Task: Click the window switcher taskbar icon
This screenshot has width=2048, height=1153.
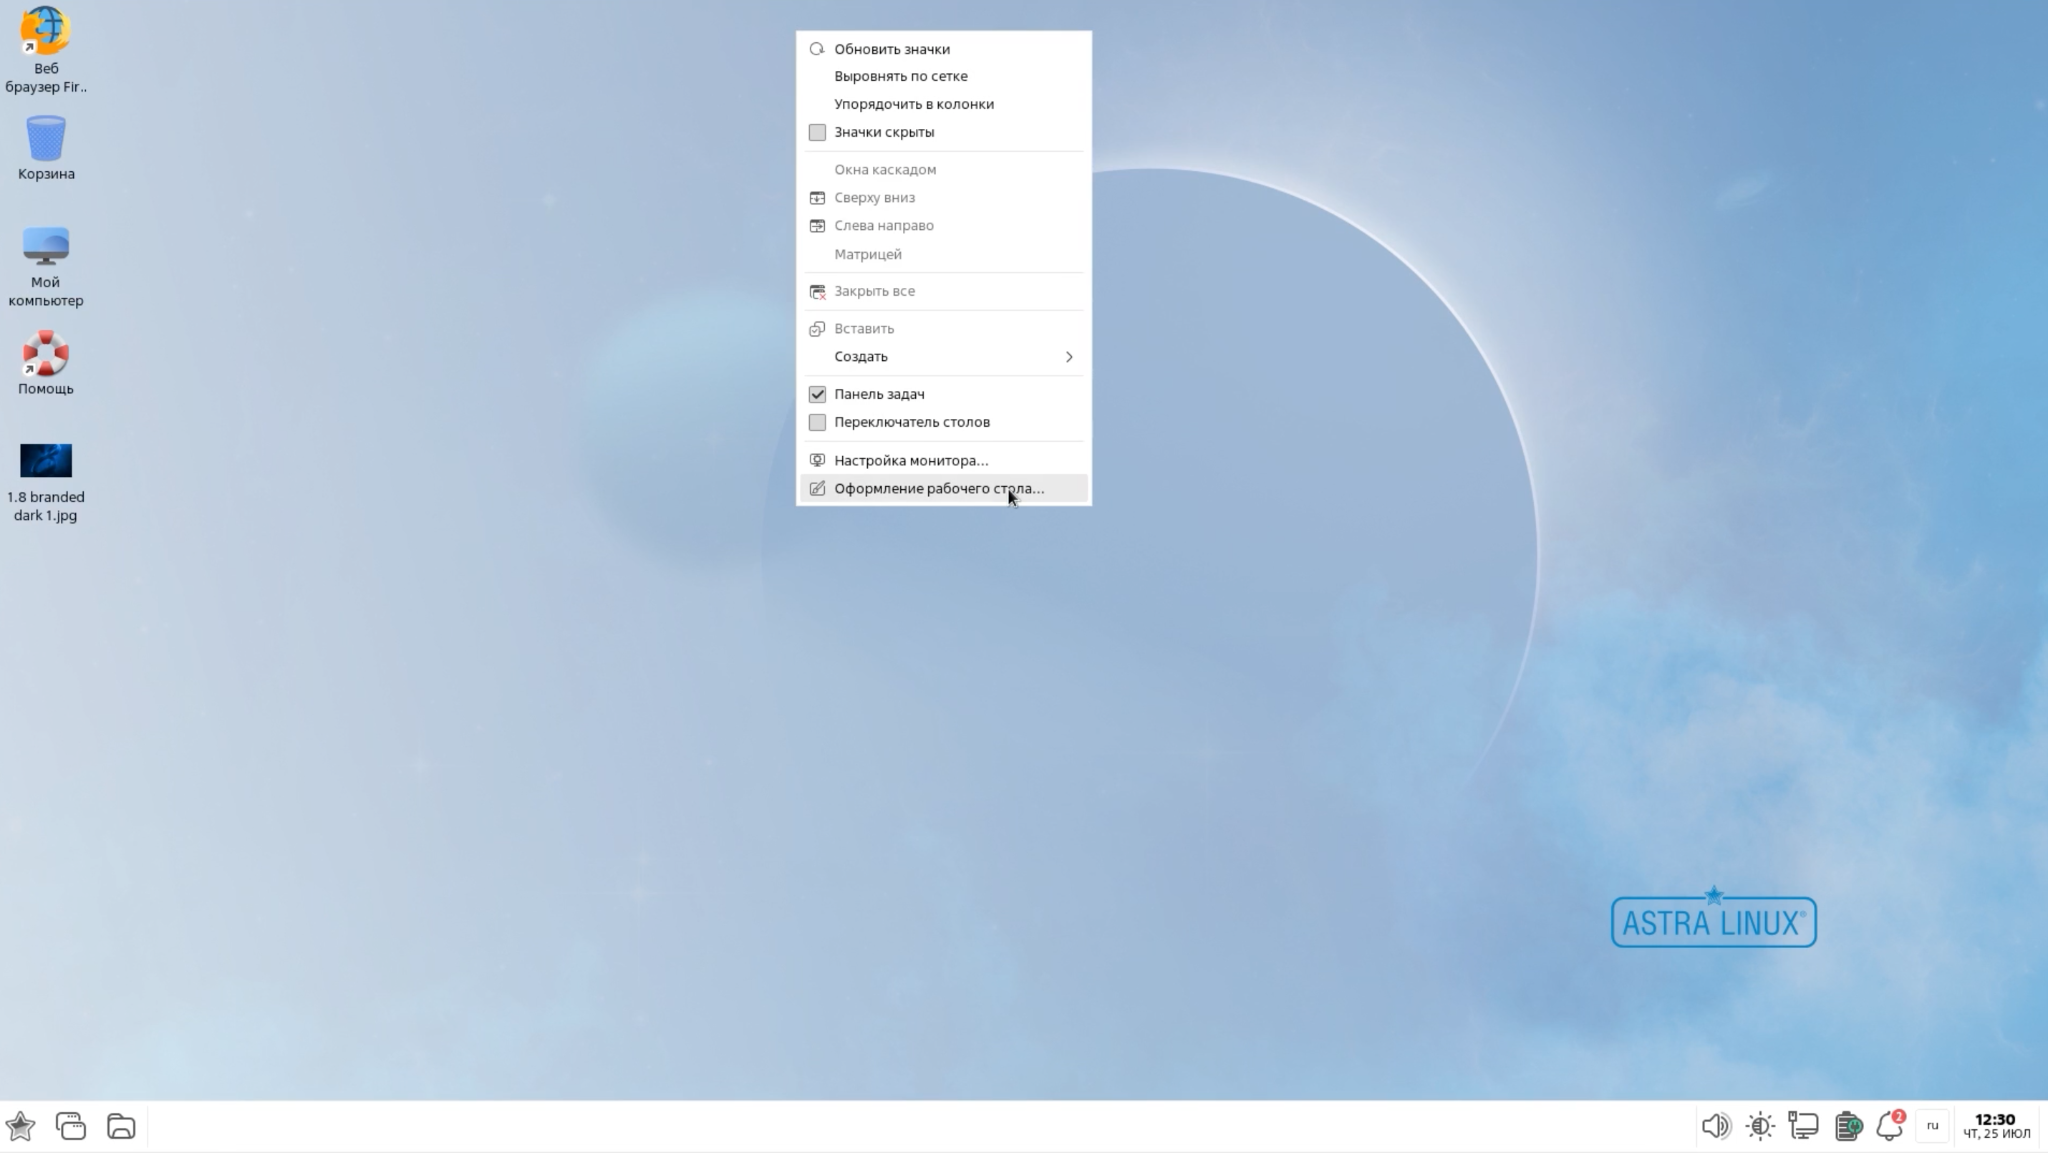Action: (x=71, y=1126)
